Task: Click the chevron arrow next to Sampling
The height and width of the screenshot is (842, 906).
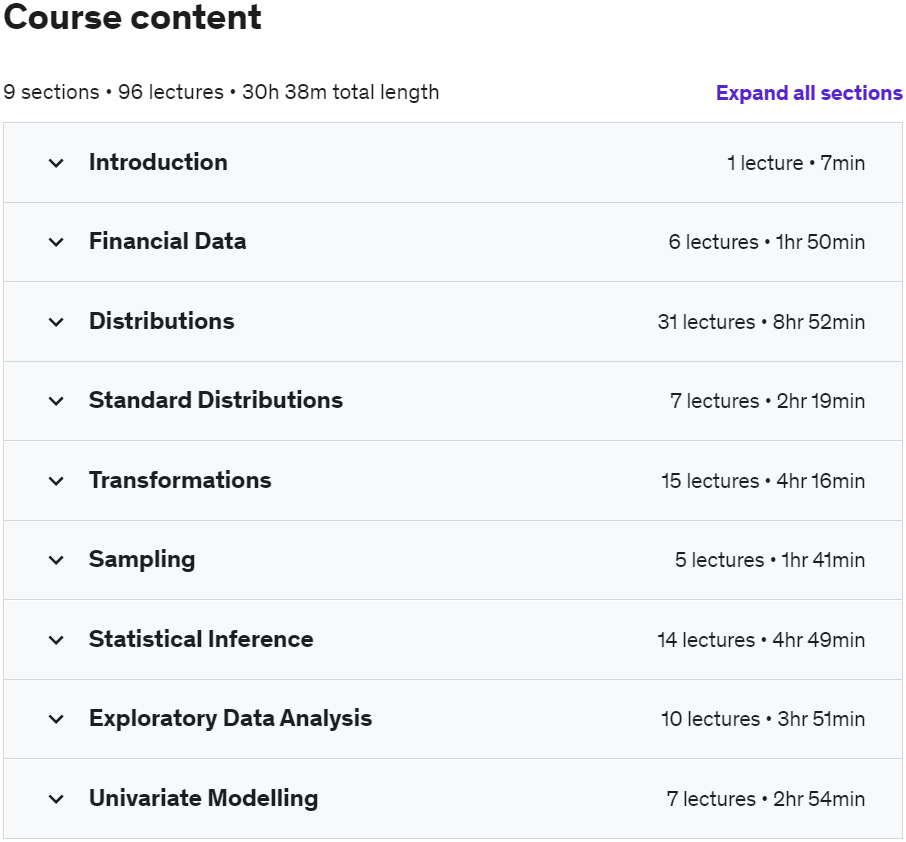Action: pos(56,560)
